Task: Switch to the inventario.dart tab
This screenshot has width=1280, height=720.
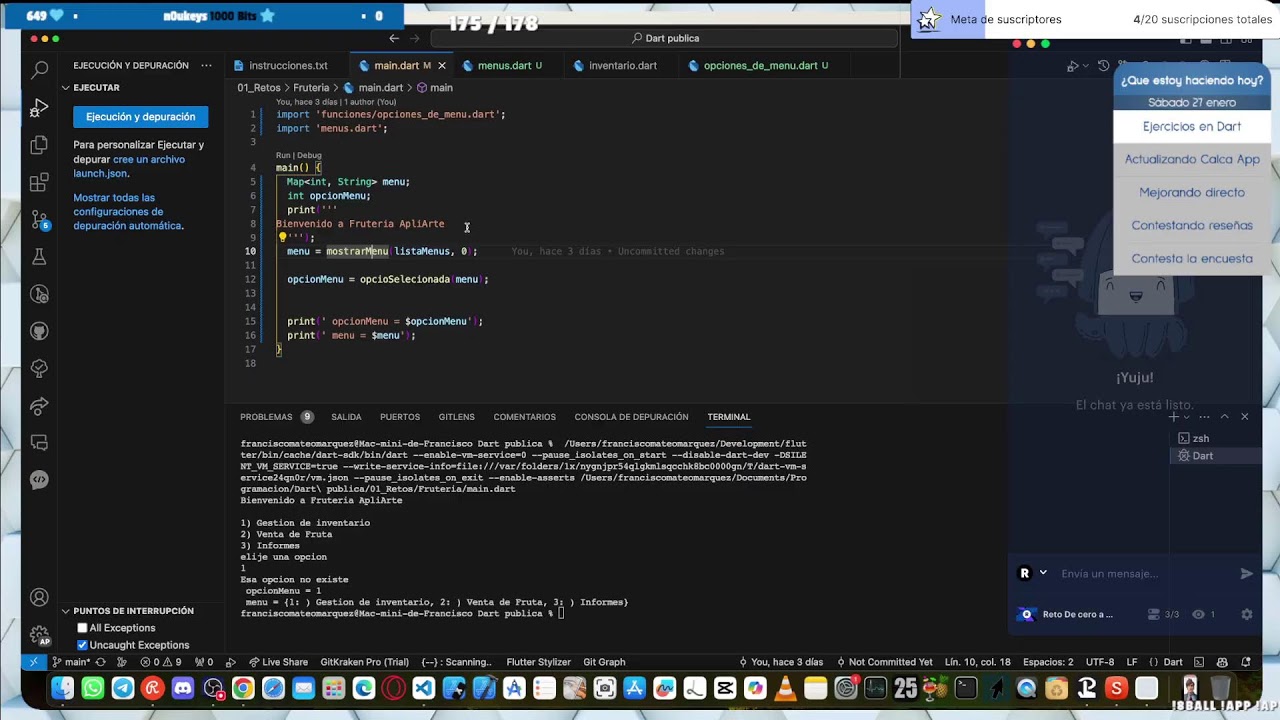Action: [x=622, y=65]
